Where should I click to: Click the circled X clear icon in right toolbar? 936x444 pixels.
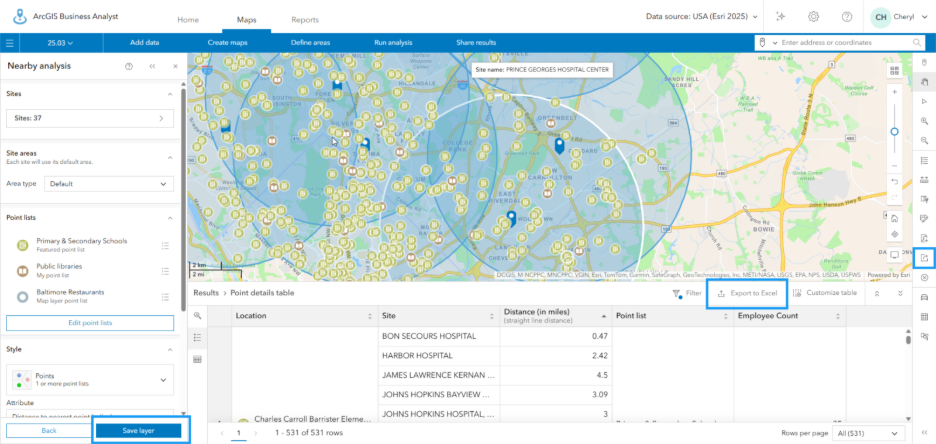[x=925, y=278]
